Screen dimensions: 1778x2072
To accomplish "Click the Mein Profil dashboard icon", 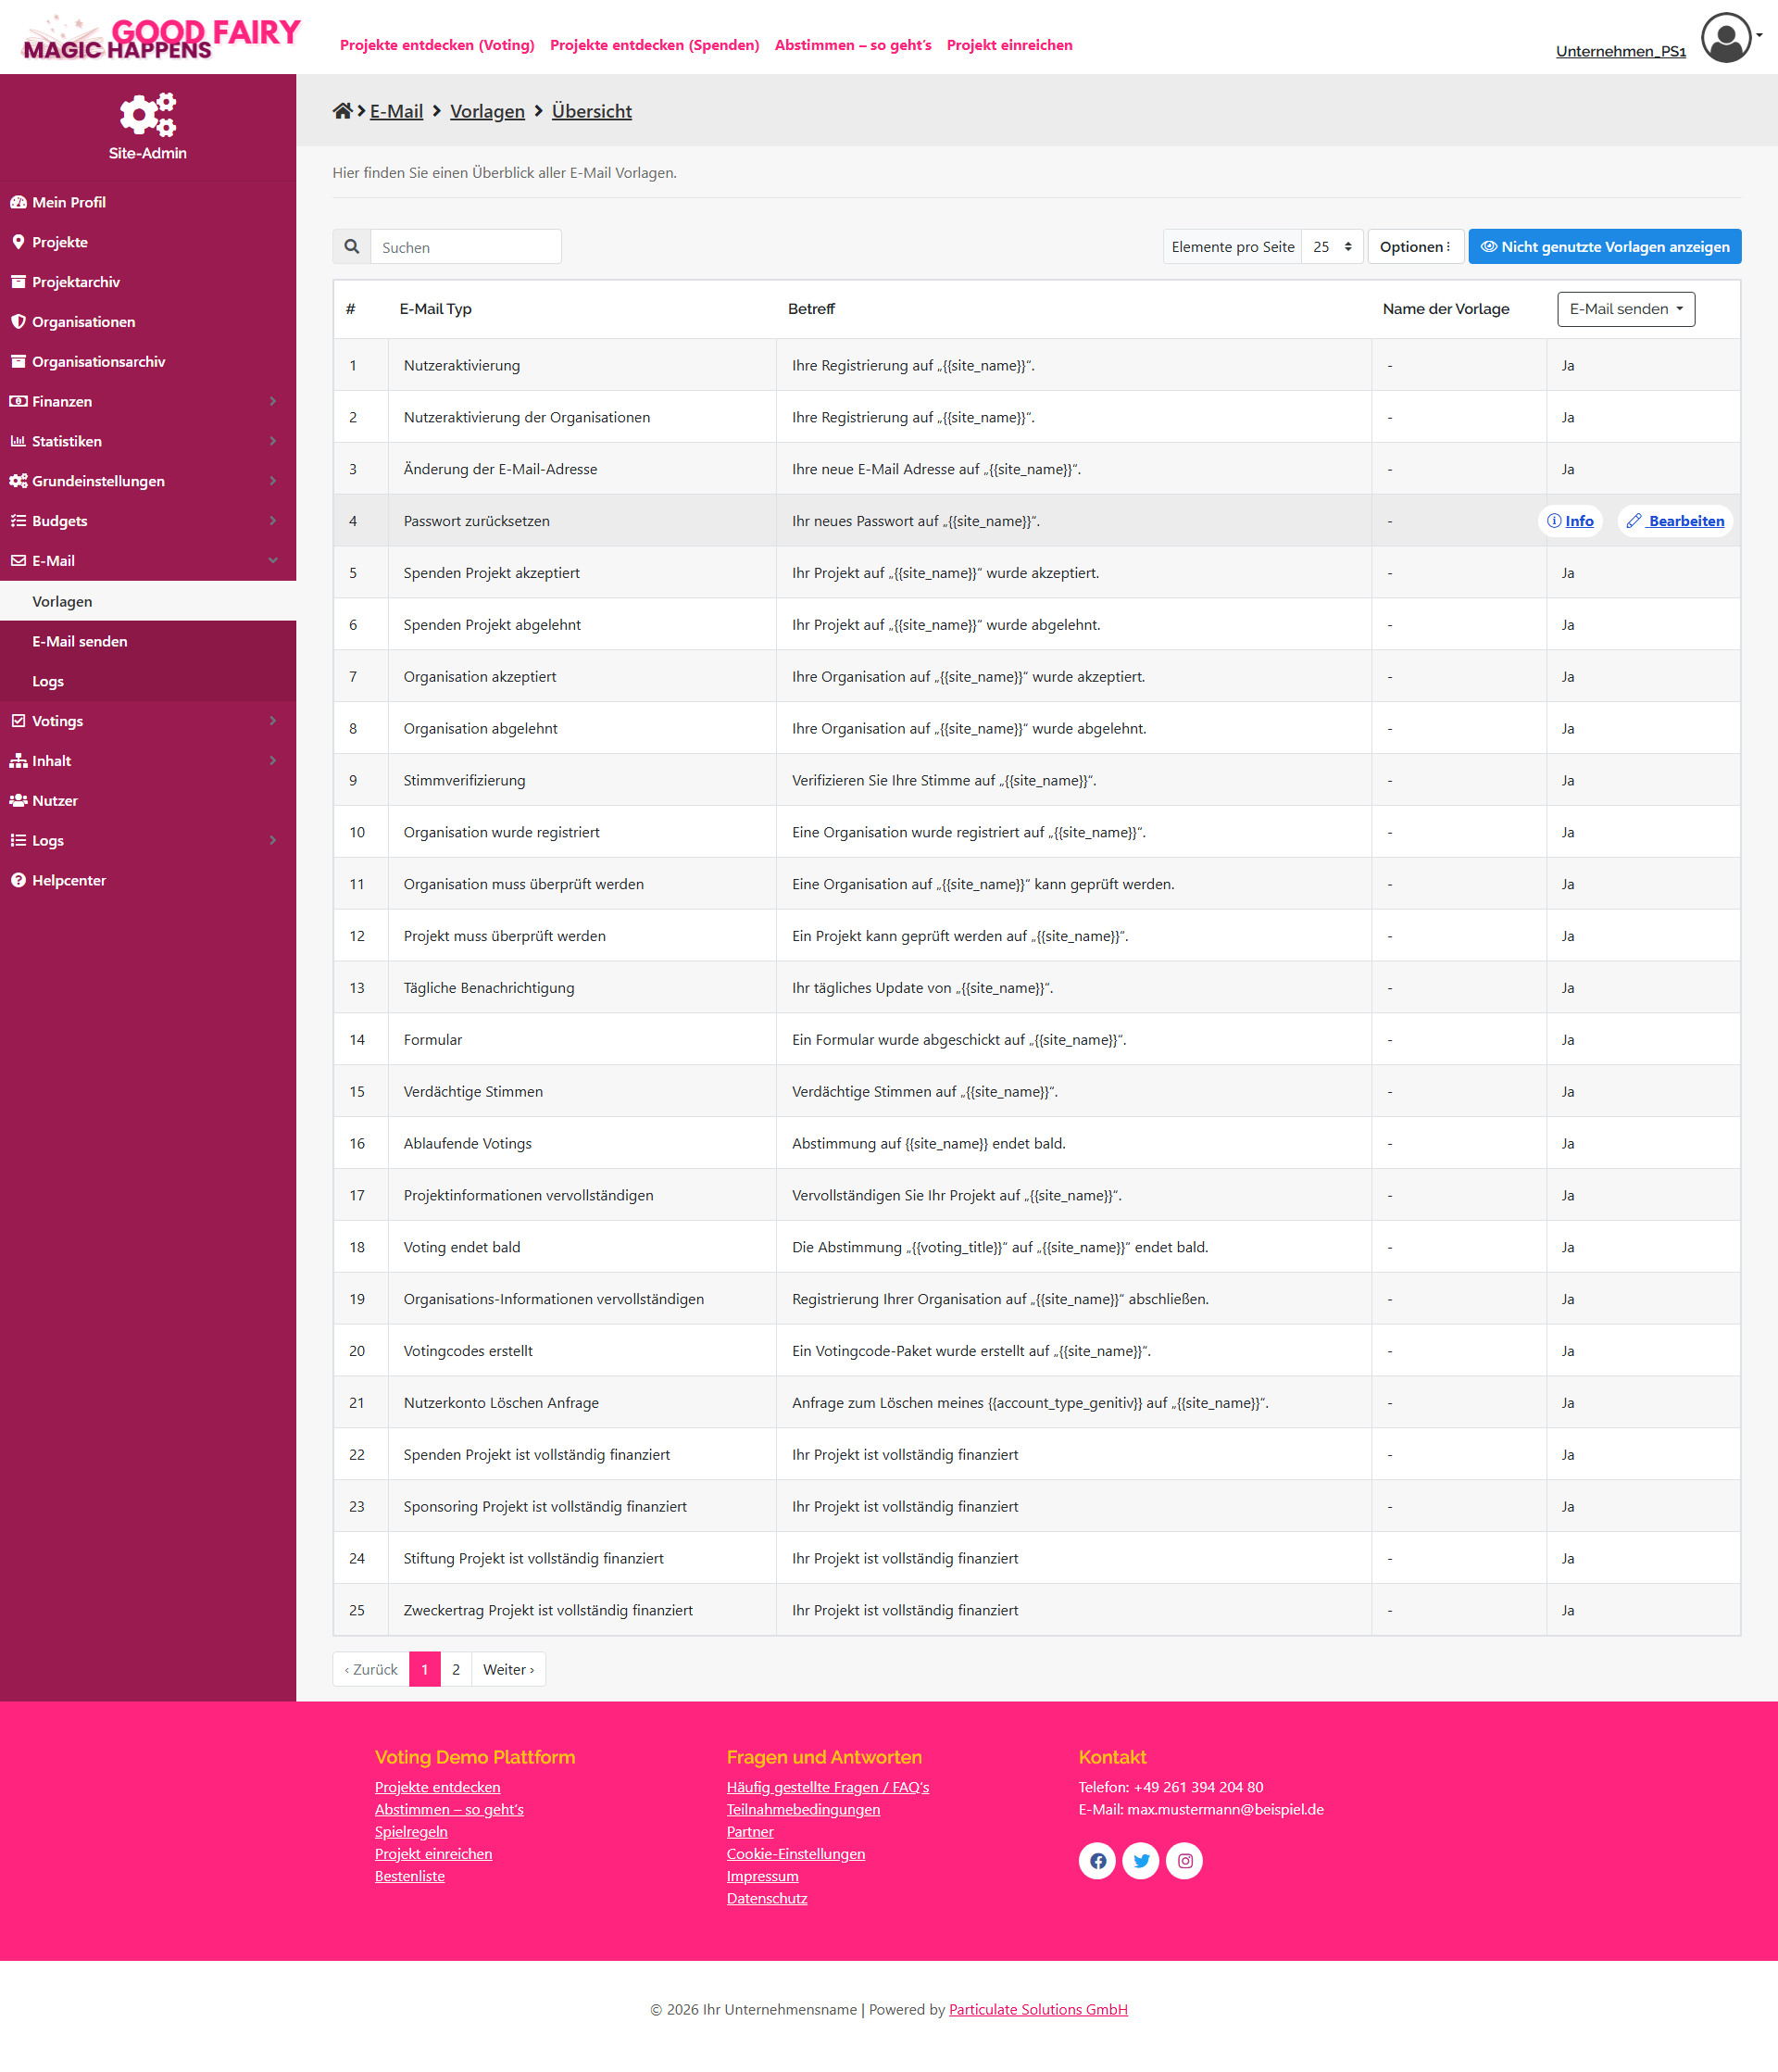I will 18,202.
